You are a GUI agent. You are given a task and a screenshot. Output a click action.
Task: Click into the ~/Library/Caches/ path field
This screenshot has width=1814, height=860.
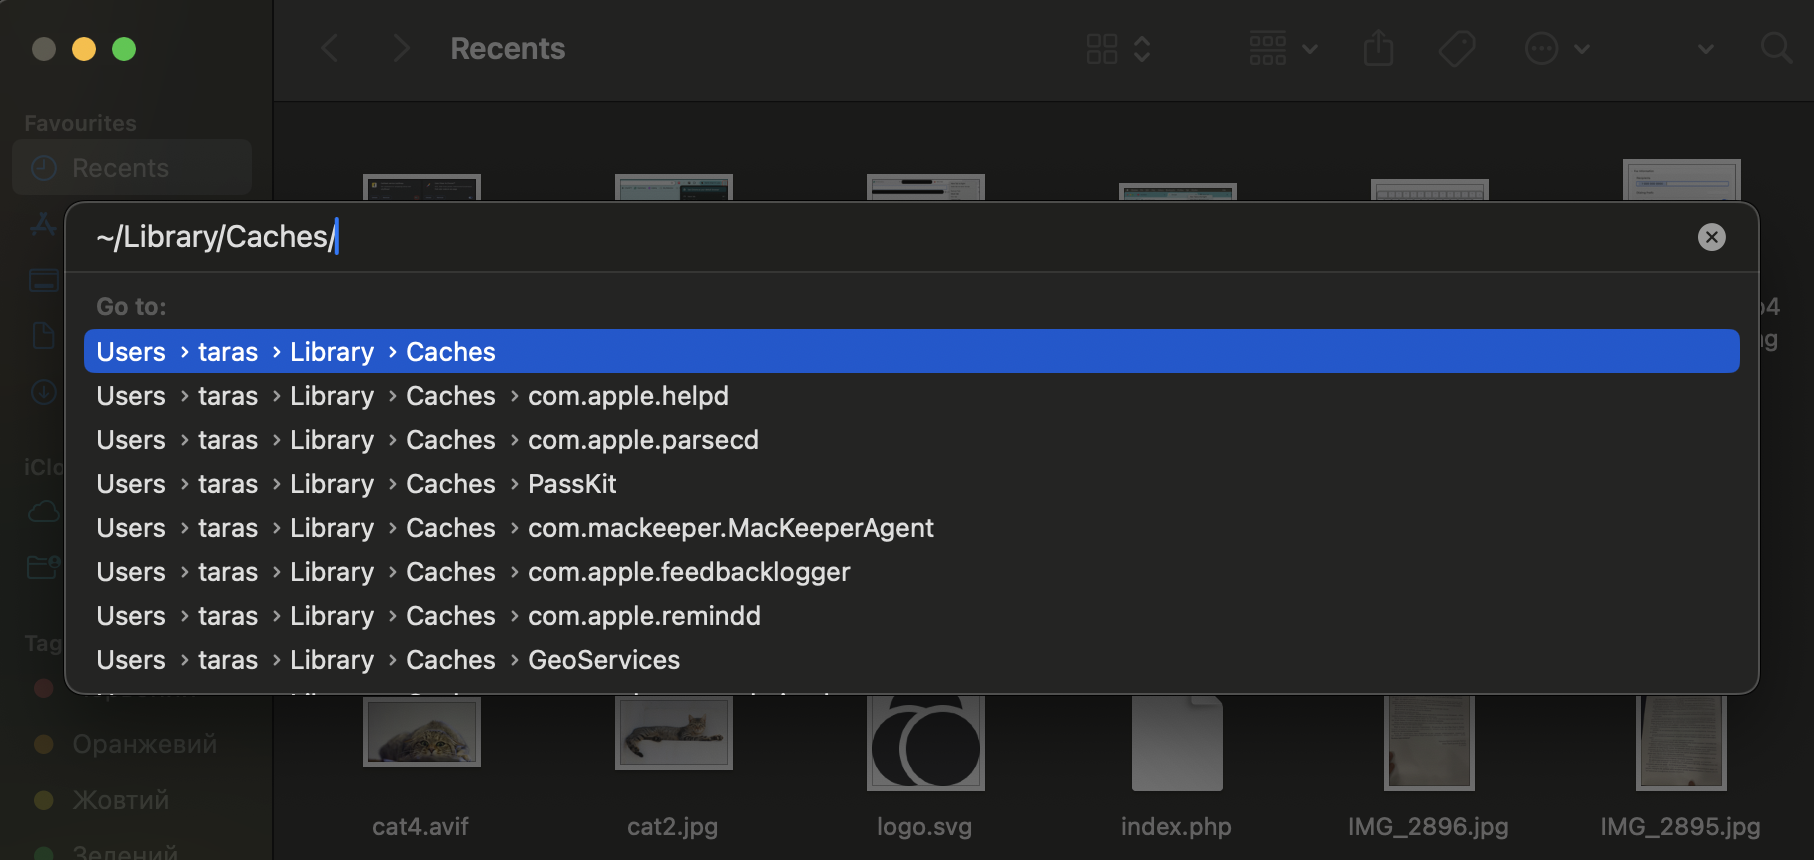(x=880, y=237)
